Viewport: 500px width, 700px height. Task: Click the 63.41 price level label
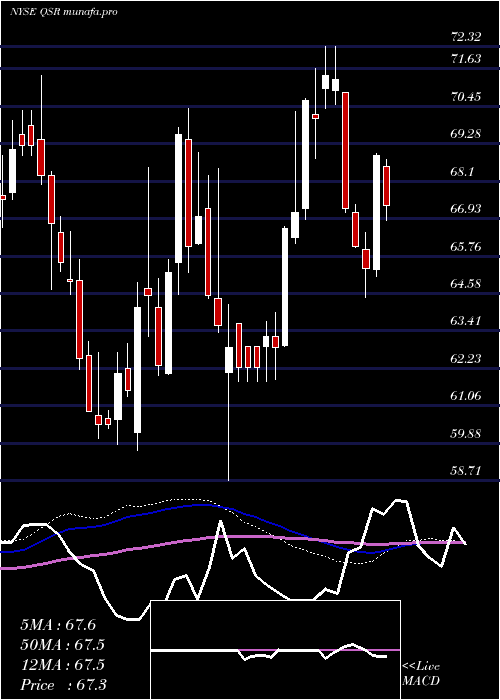point(466,321)
